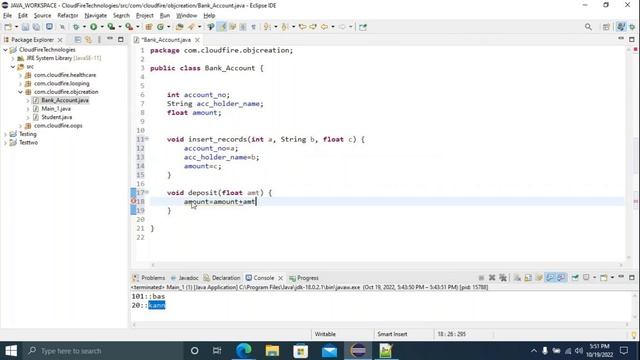The width and height of the screenshot is (640, 360).
Task: Switch to the Progress tab
Action: (x=304, y=278)
